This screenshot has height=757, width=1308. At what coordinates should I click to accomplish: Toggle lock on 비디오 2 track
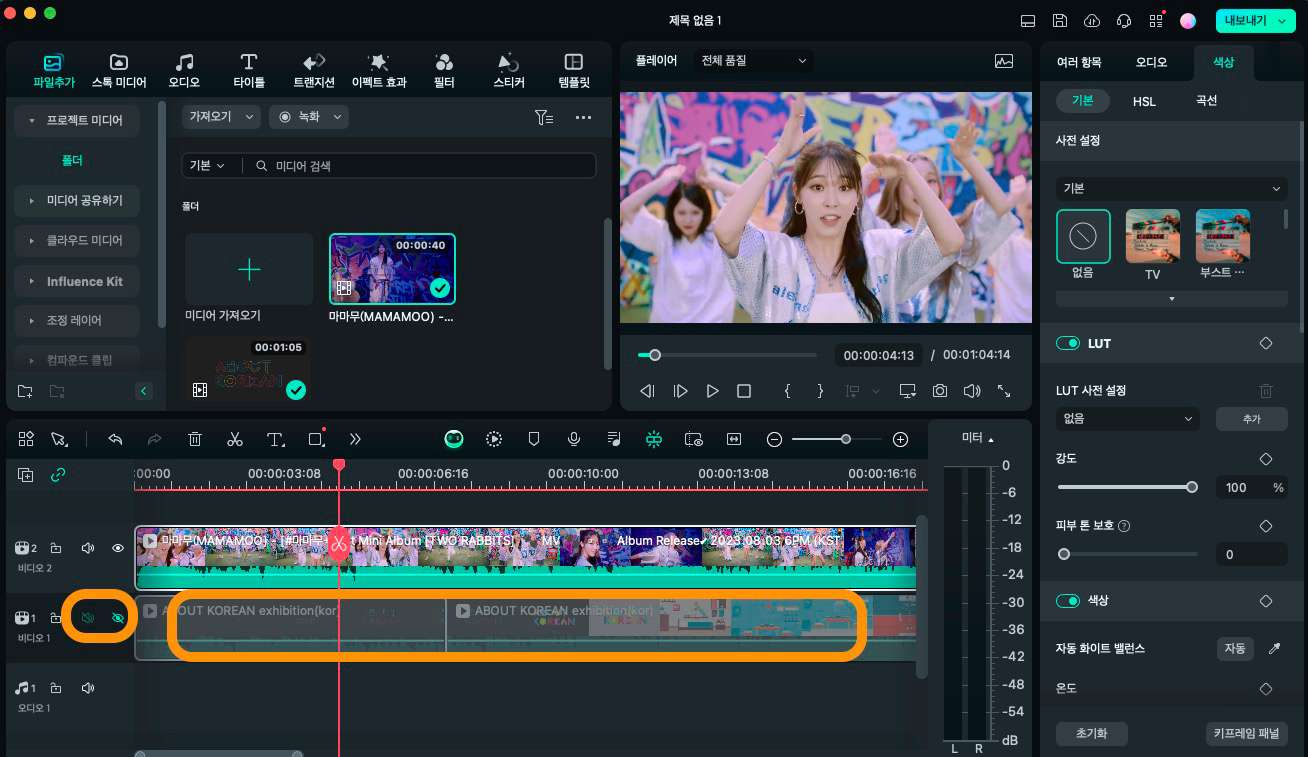coord(56,548)
